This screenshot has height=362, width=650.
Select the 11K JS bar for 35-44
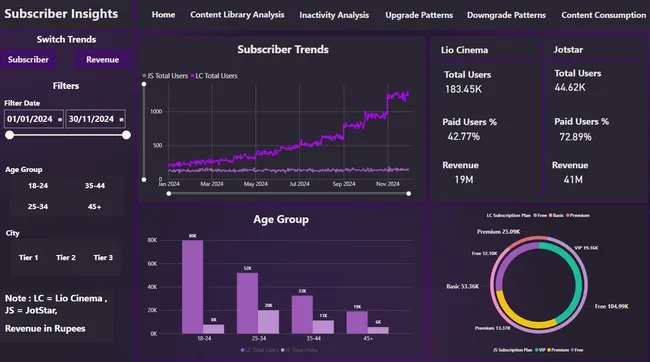(323, 327)
